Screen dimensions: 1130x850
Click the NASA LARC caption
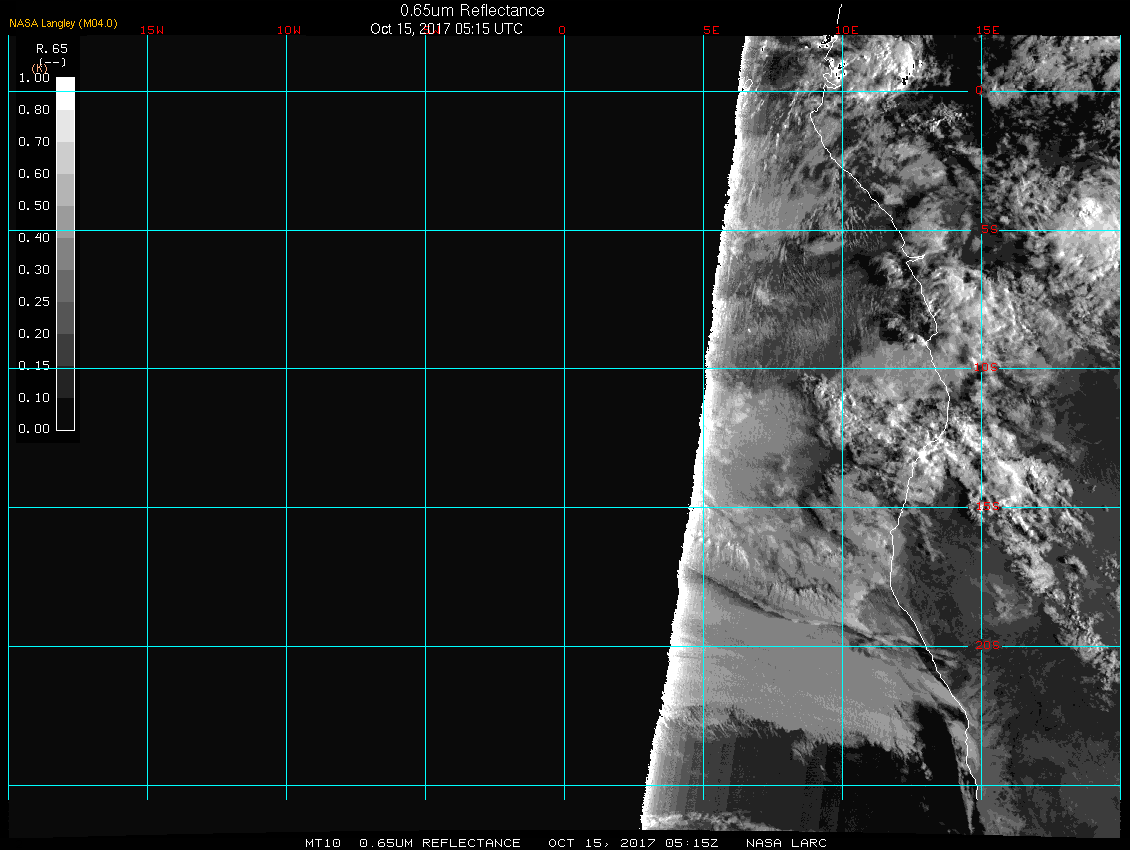(786, 843)
